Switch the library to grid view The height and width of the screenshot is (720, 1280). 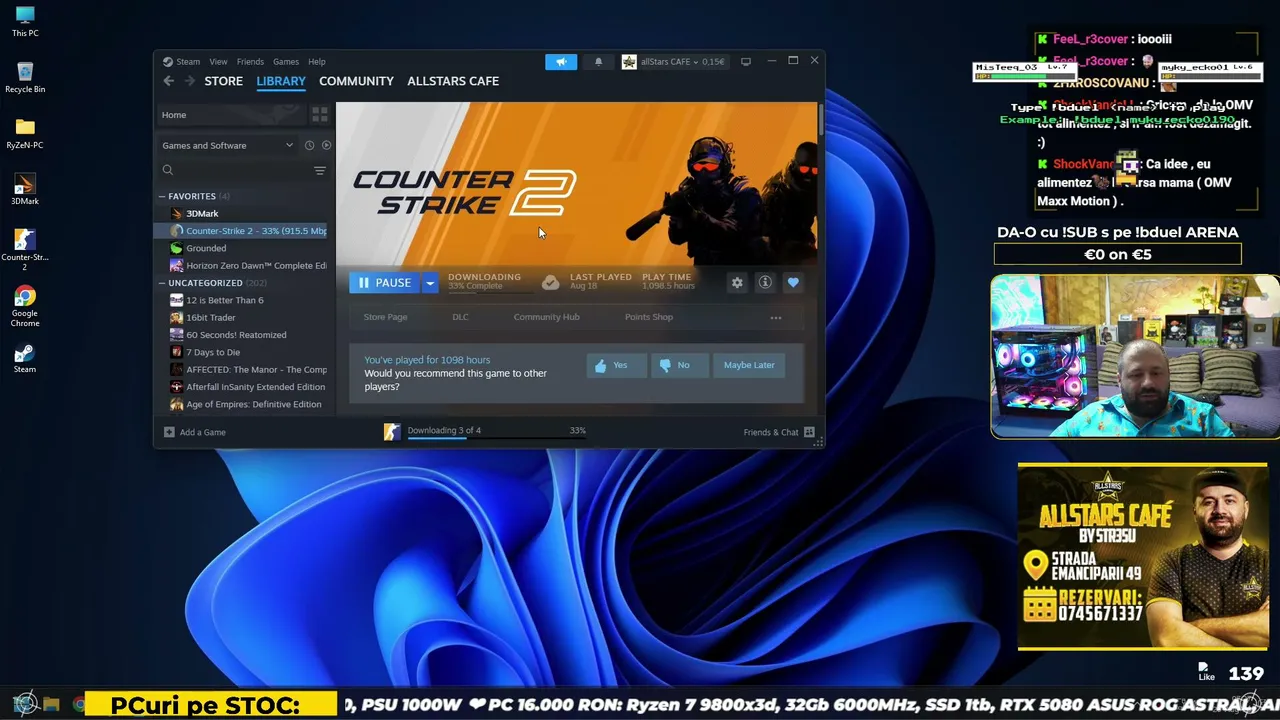(x=320, y=115)
